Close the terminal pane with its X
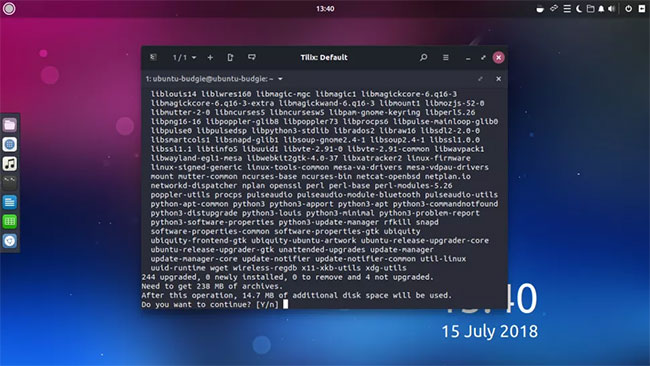 pos(498,79)
